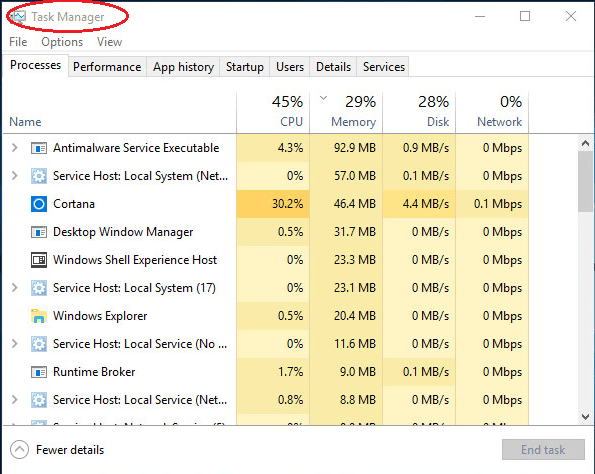The image size is (595, 474).
Task: Click the Fewer details link text
Action: pos(70,450)
